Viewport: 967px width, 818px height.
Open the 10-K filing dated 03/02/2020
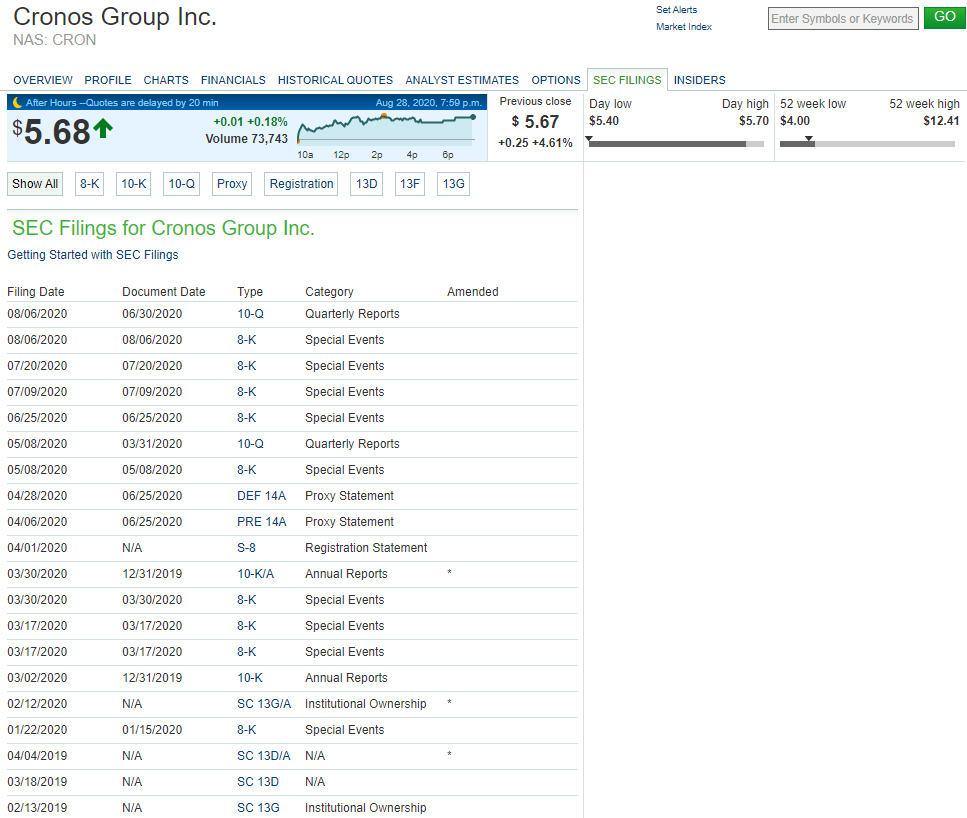point(250,678)
